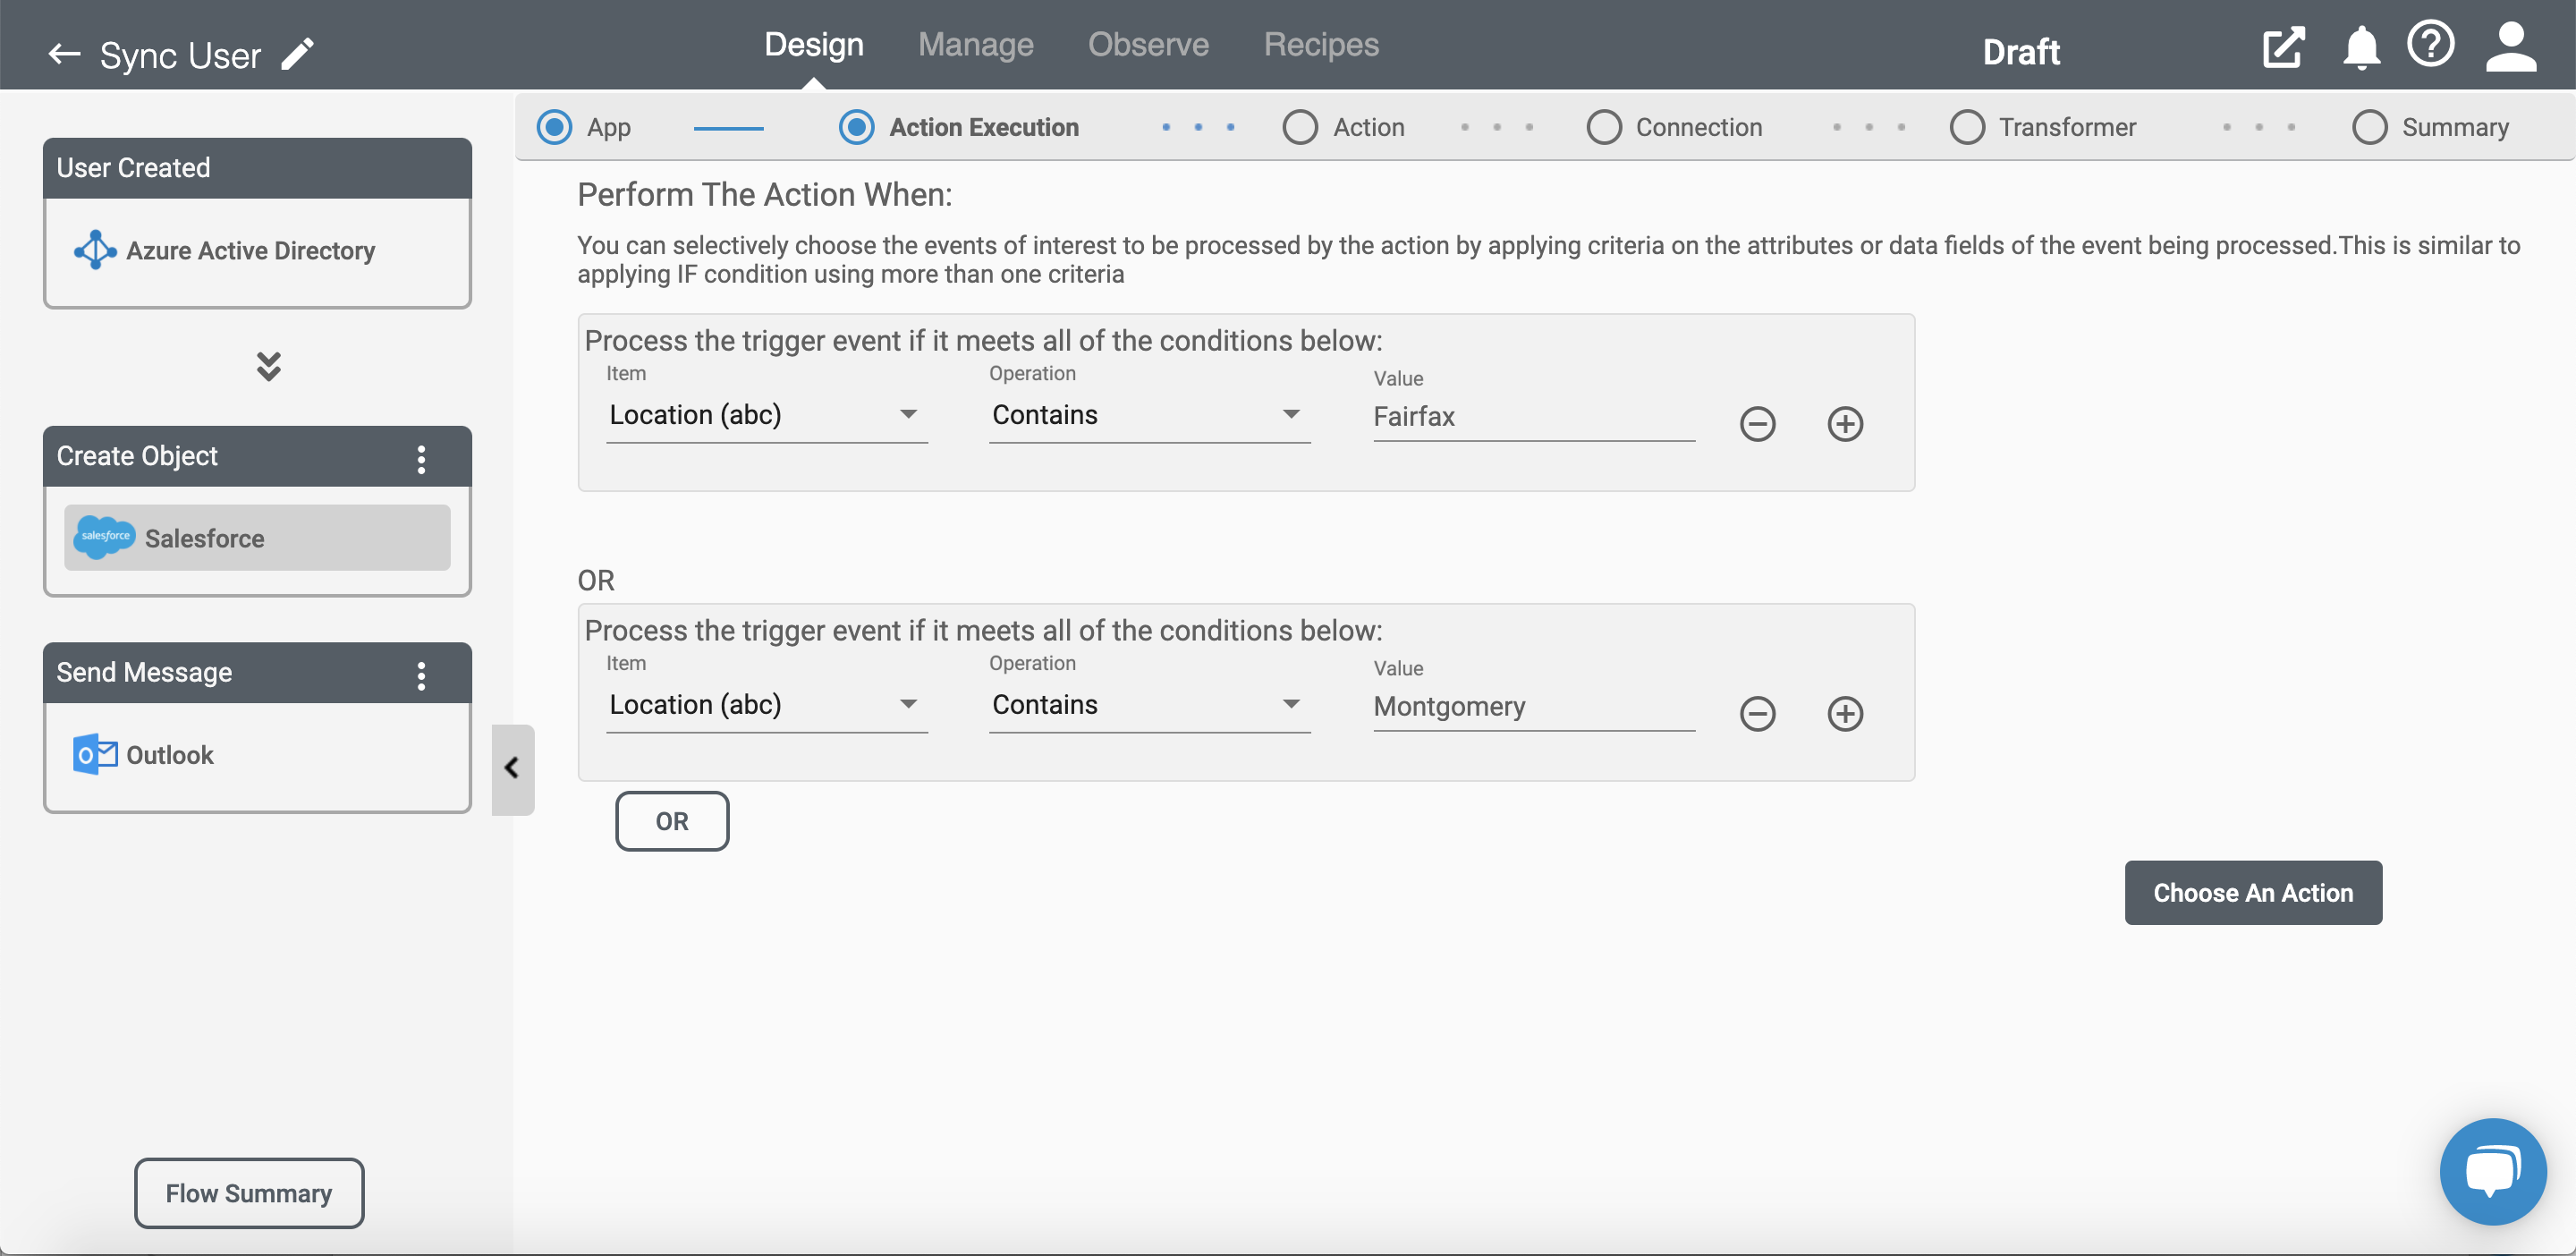Go back using the left arrow
The width and height of the screenshot is (2576, 1256).
(x=64, y=54)
